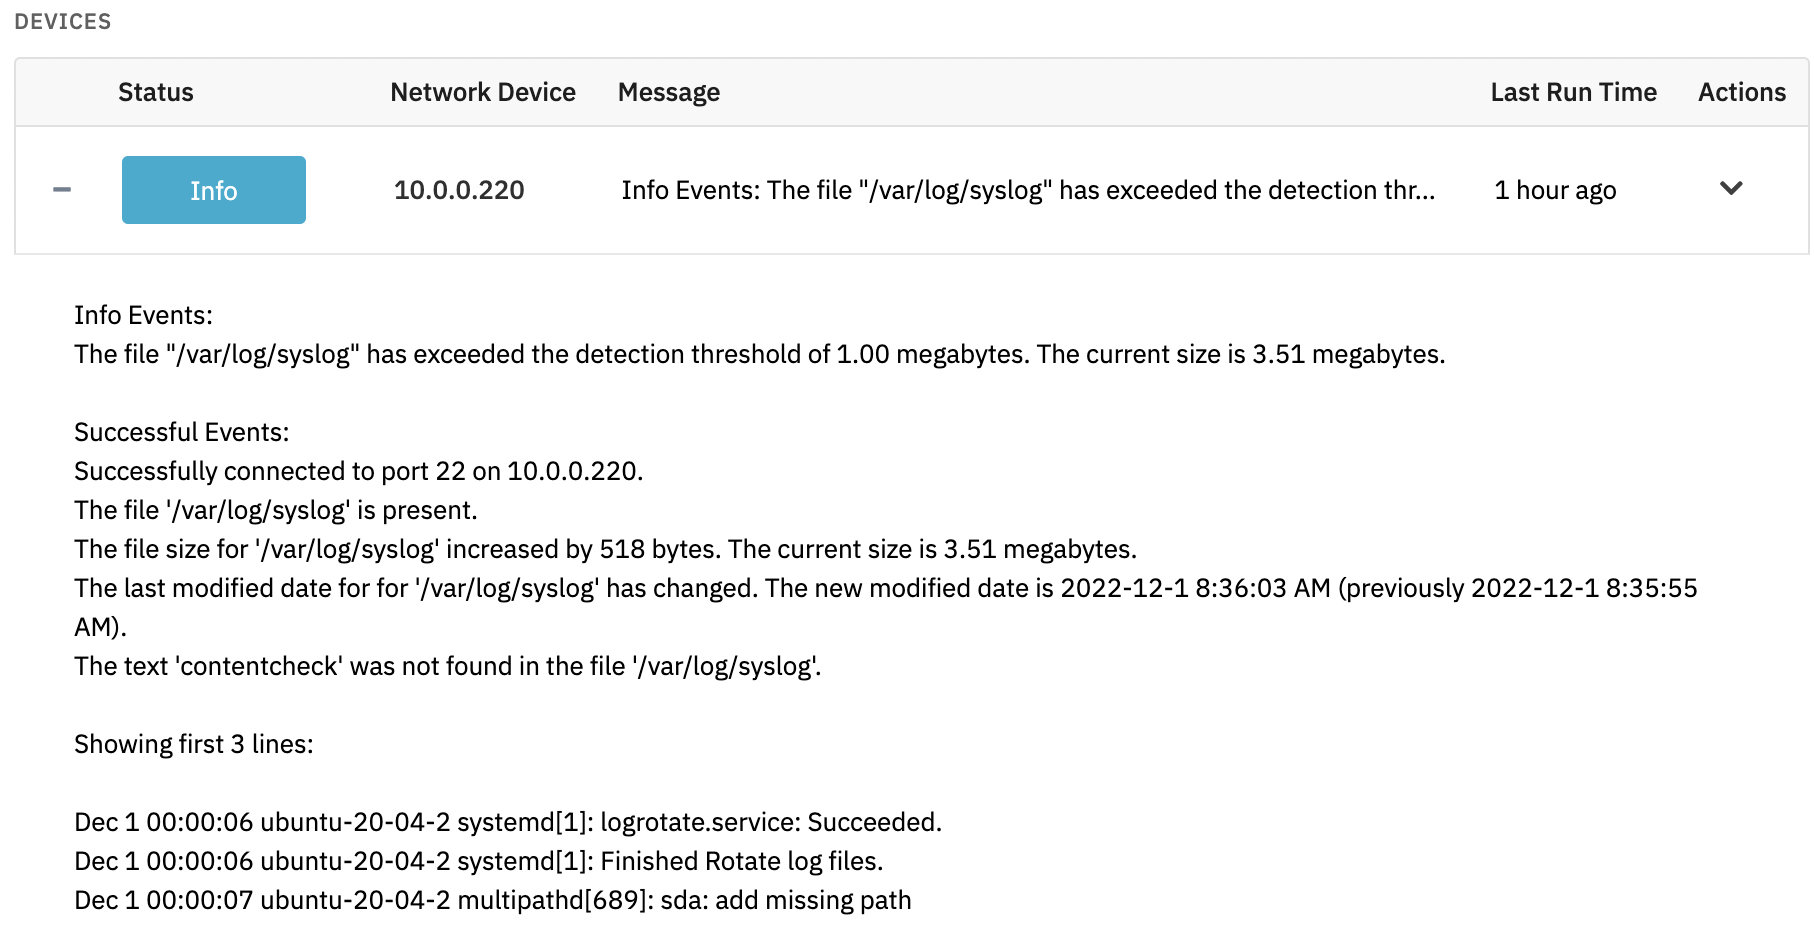Click the truncated Info Events message in the row
1814x928 pixels.
tap(1028, 190)
